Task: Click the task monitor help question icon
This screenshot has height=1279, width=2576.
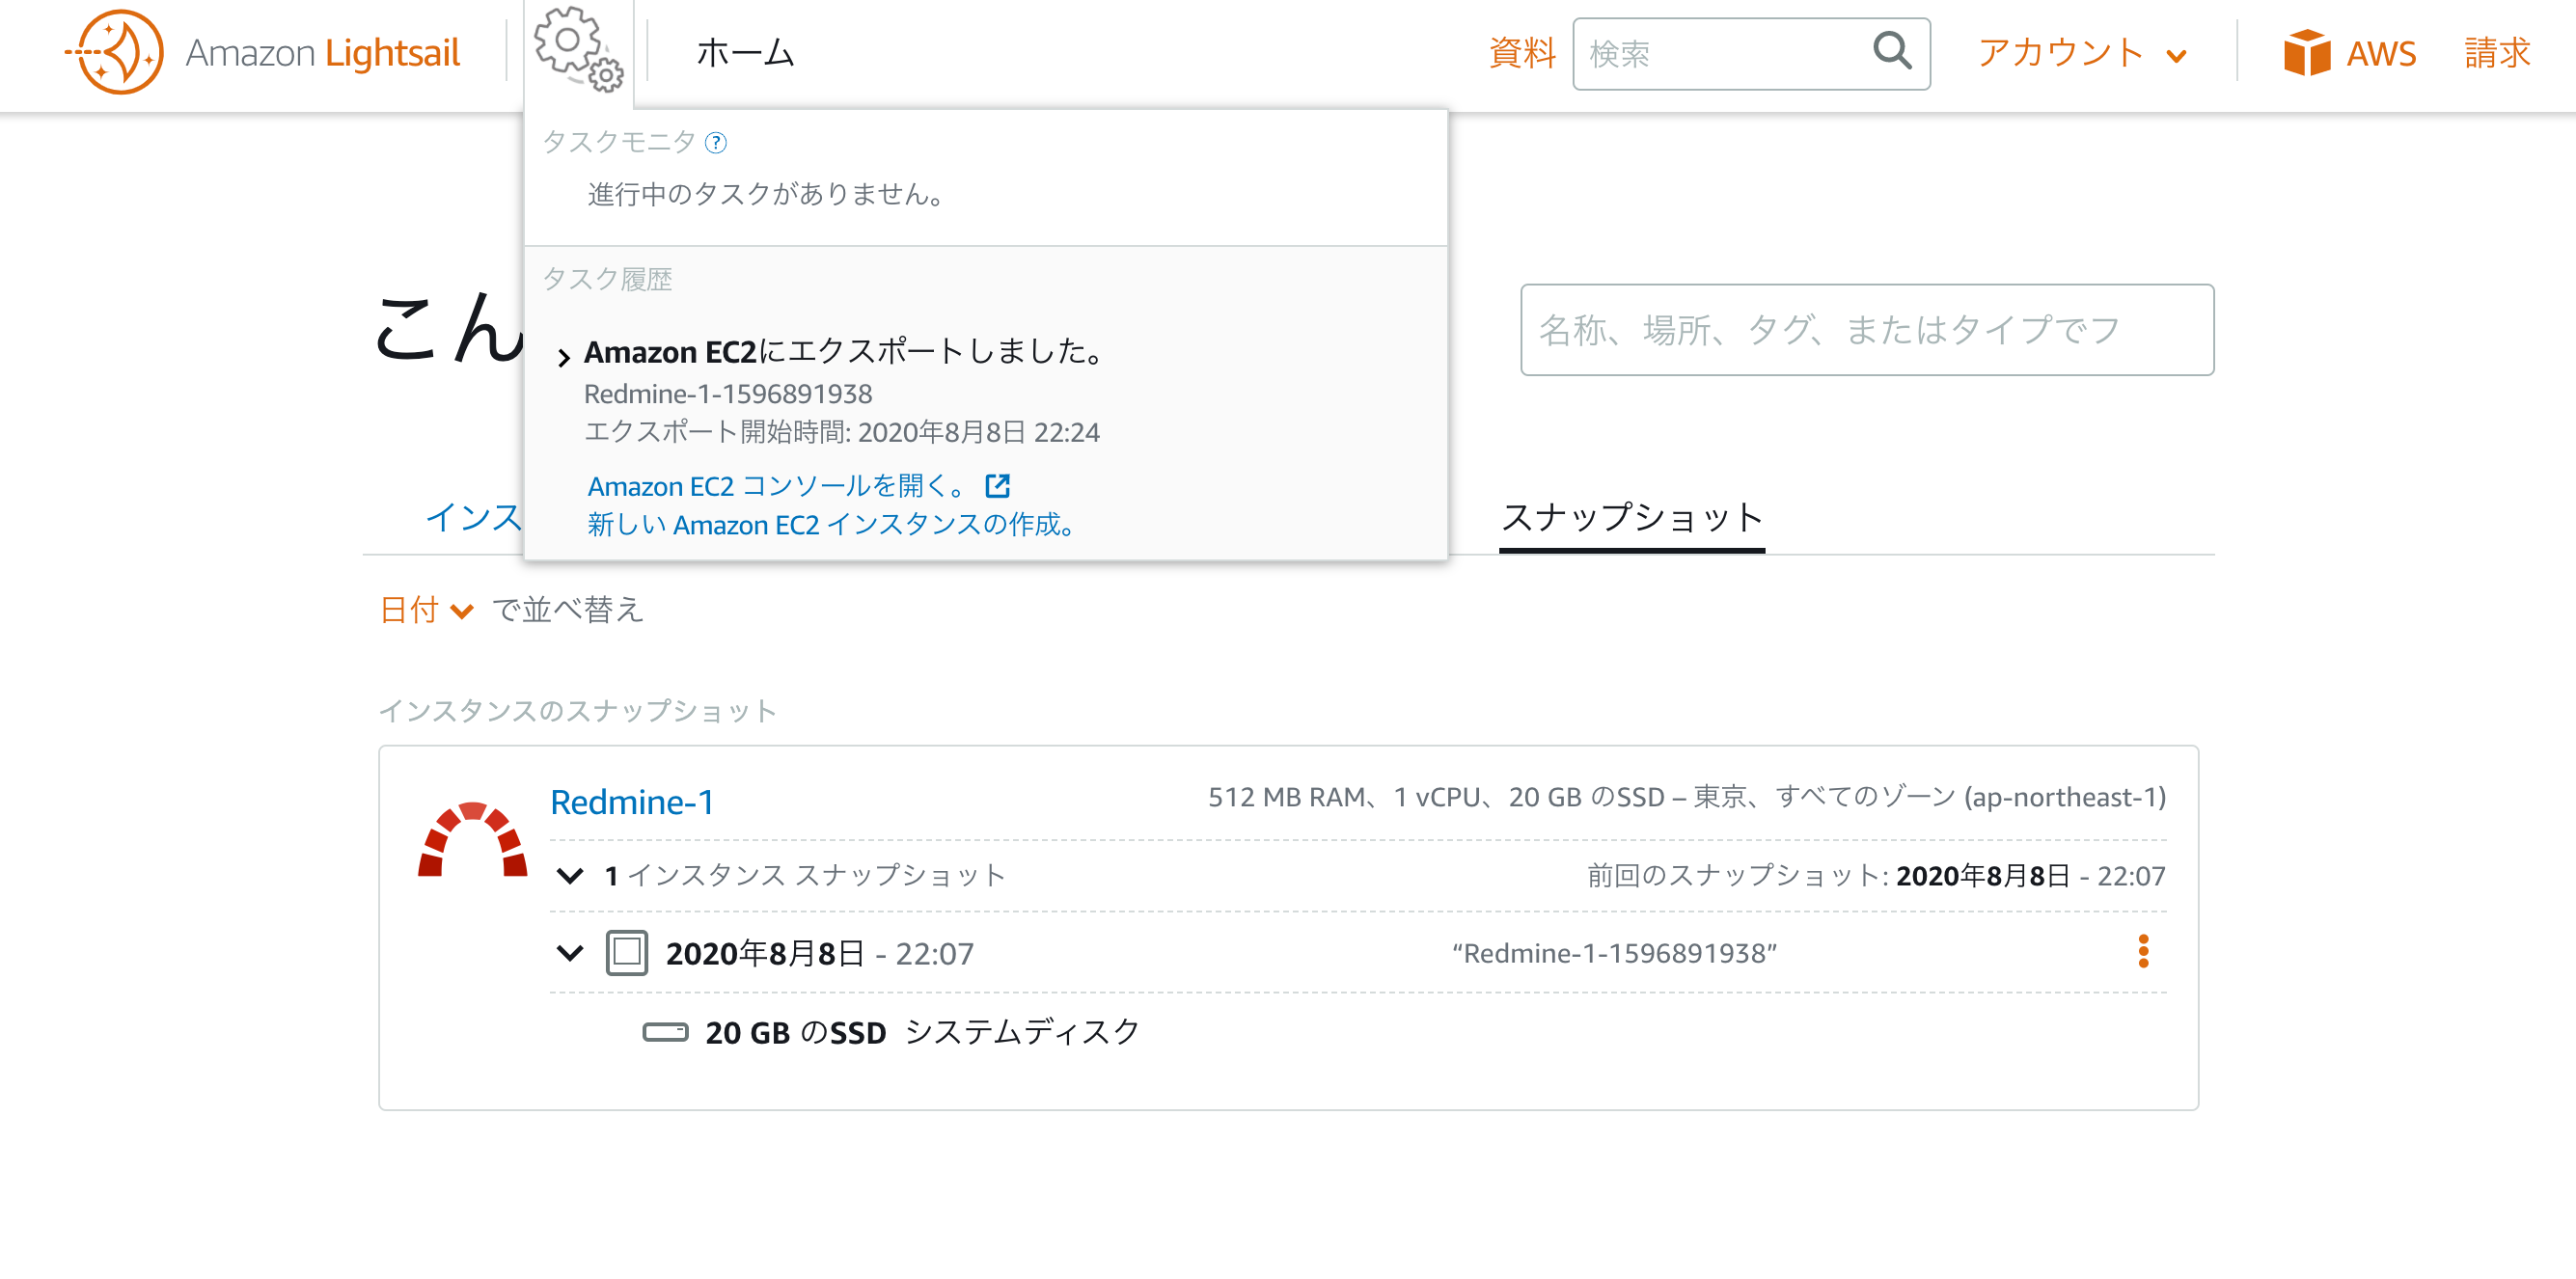Action: pos(716,143)
